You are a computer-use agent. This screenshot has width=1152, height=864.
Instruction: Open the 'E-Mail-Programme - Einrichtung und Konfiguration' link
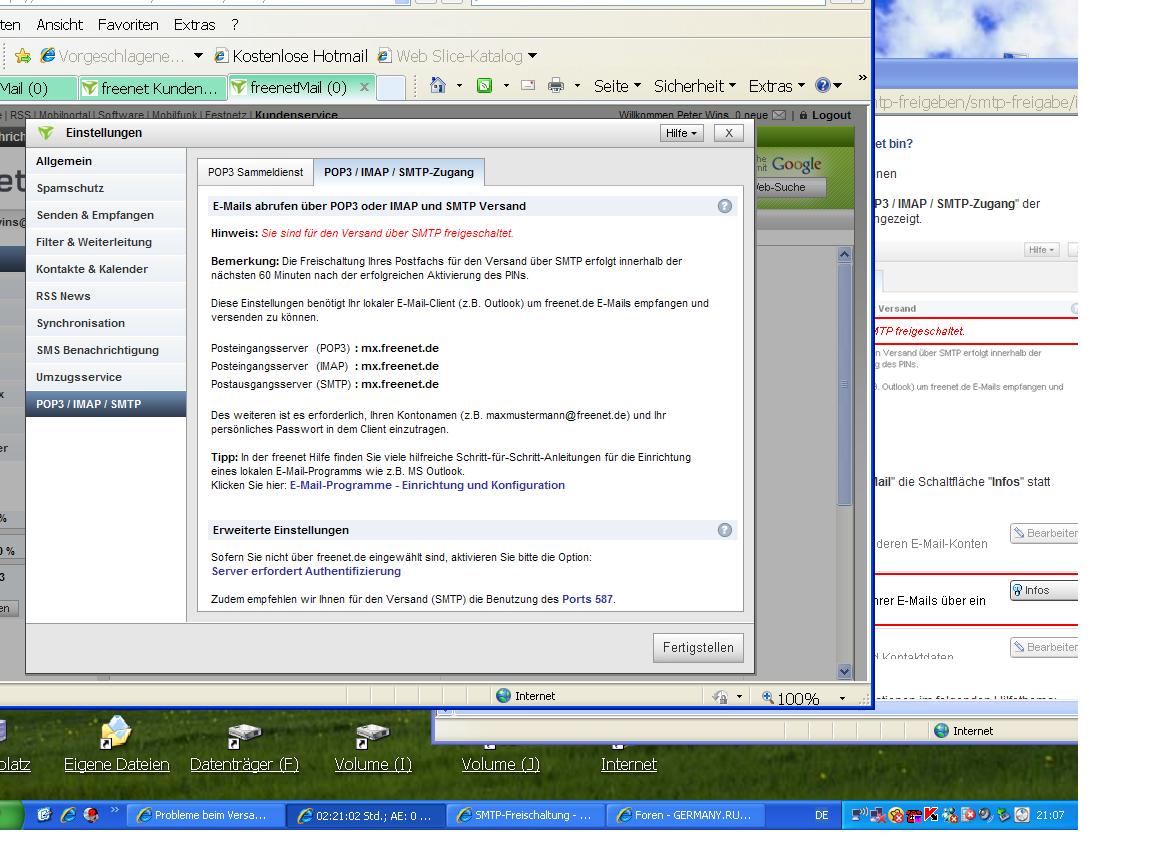(x=427, y=486)
